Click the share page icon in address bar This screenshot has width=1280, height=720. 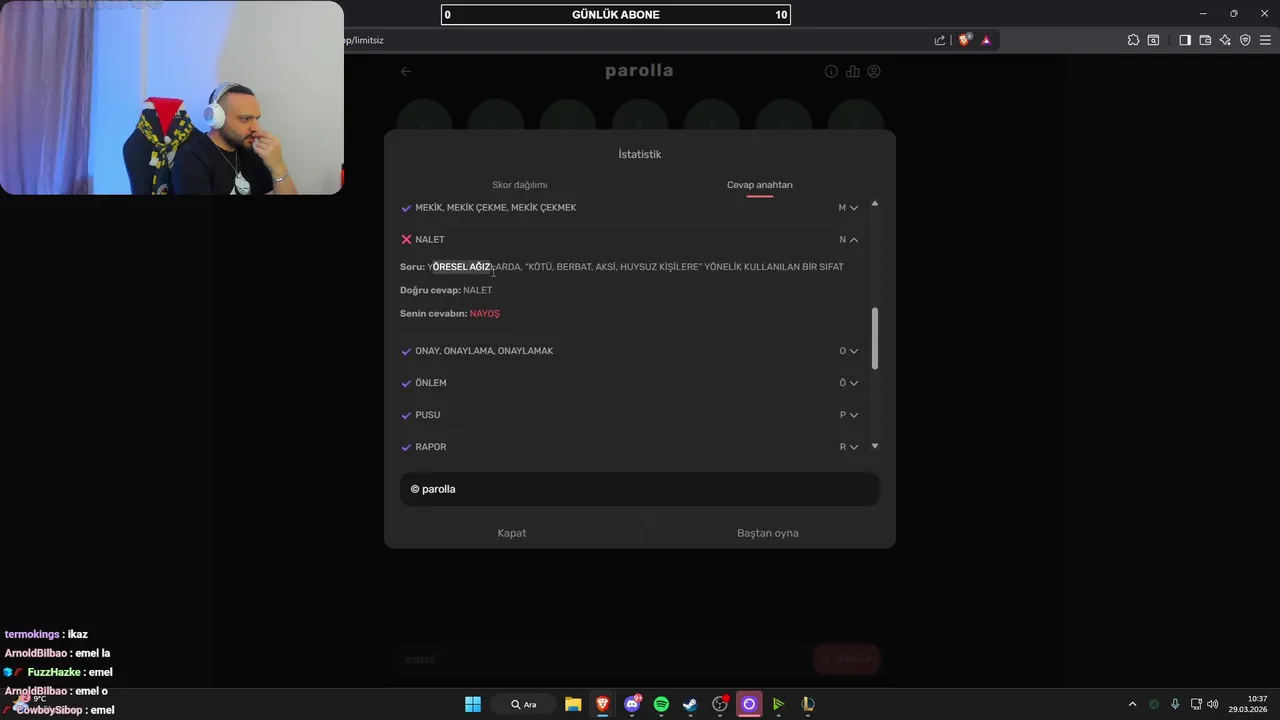click(940, 40)
